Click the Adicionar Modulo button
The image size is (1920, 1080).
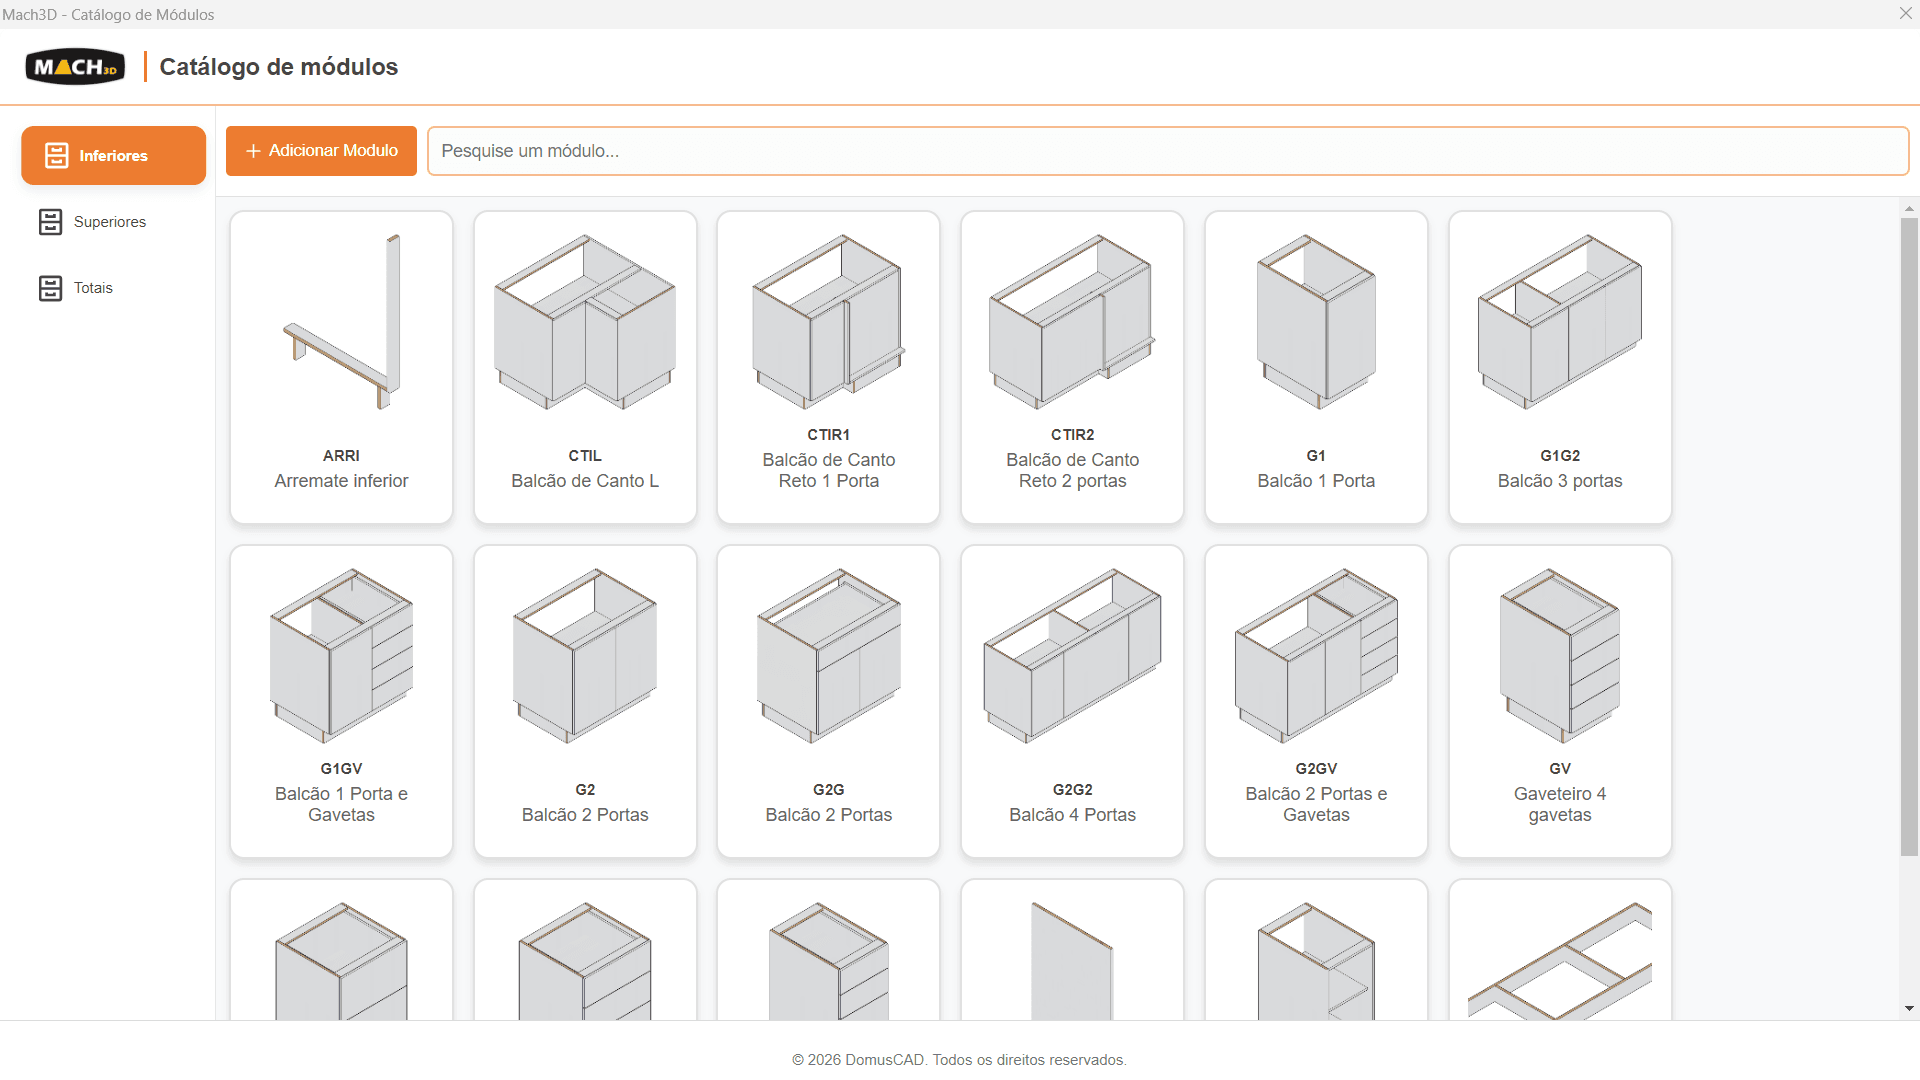(321, 151)
